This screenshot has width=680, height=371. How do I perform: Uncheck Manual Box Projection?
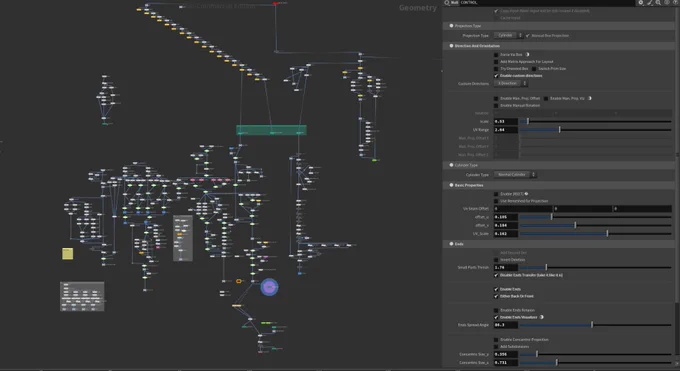click(x=528, y=36)
